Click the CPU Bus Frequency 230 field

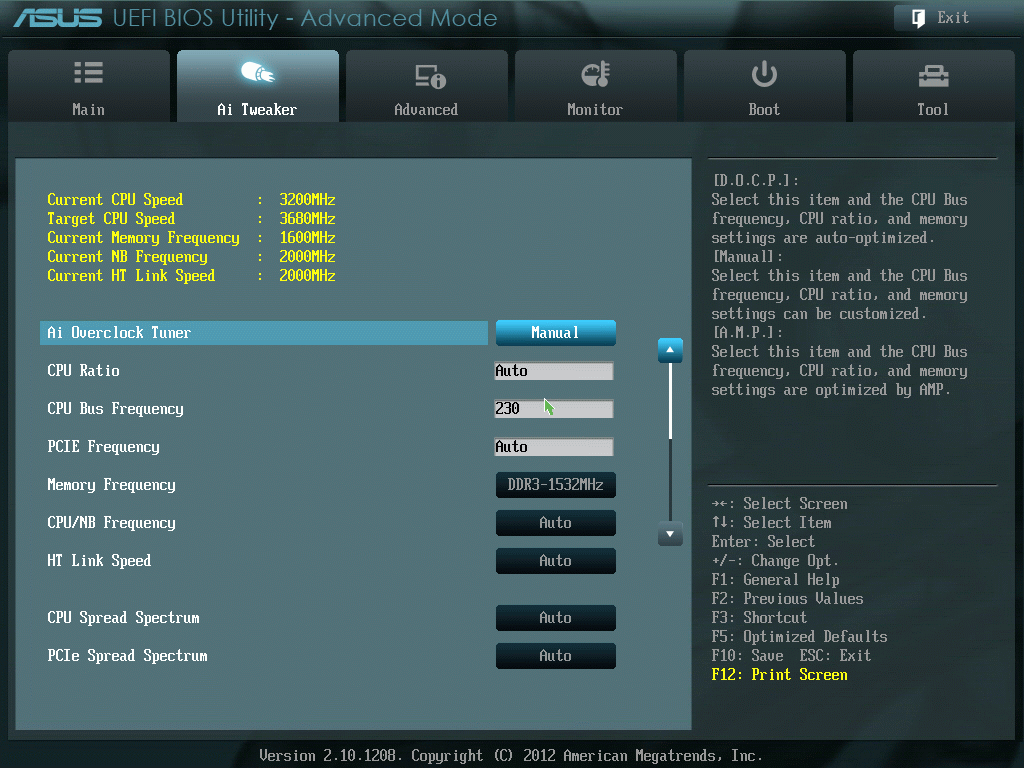(554, 409)
